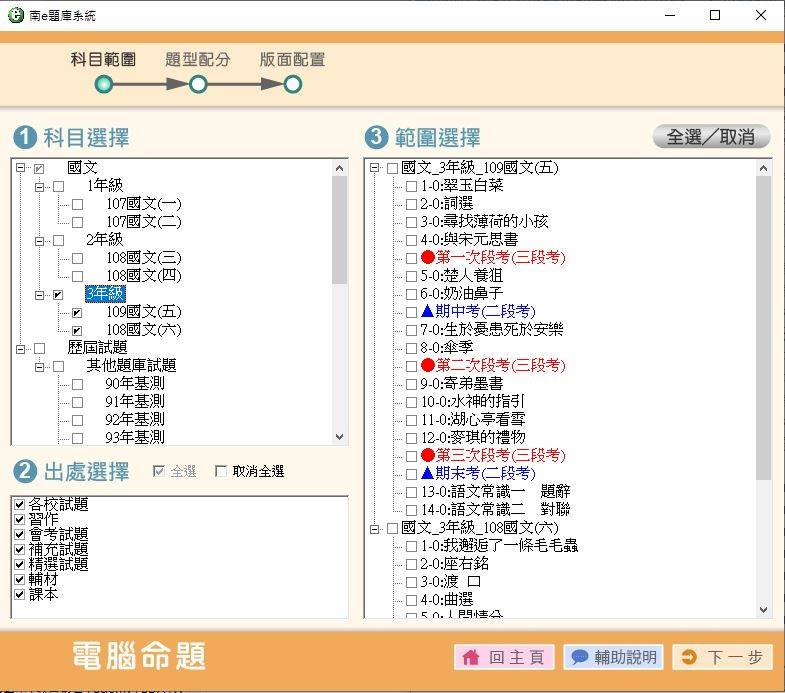Select the 5-0:楚人養狙 row
785x693 pixels.
462,276
